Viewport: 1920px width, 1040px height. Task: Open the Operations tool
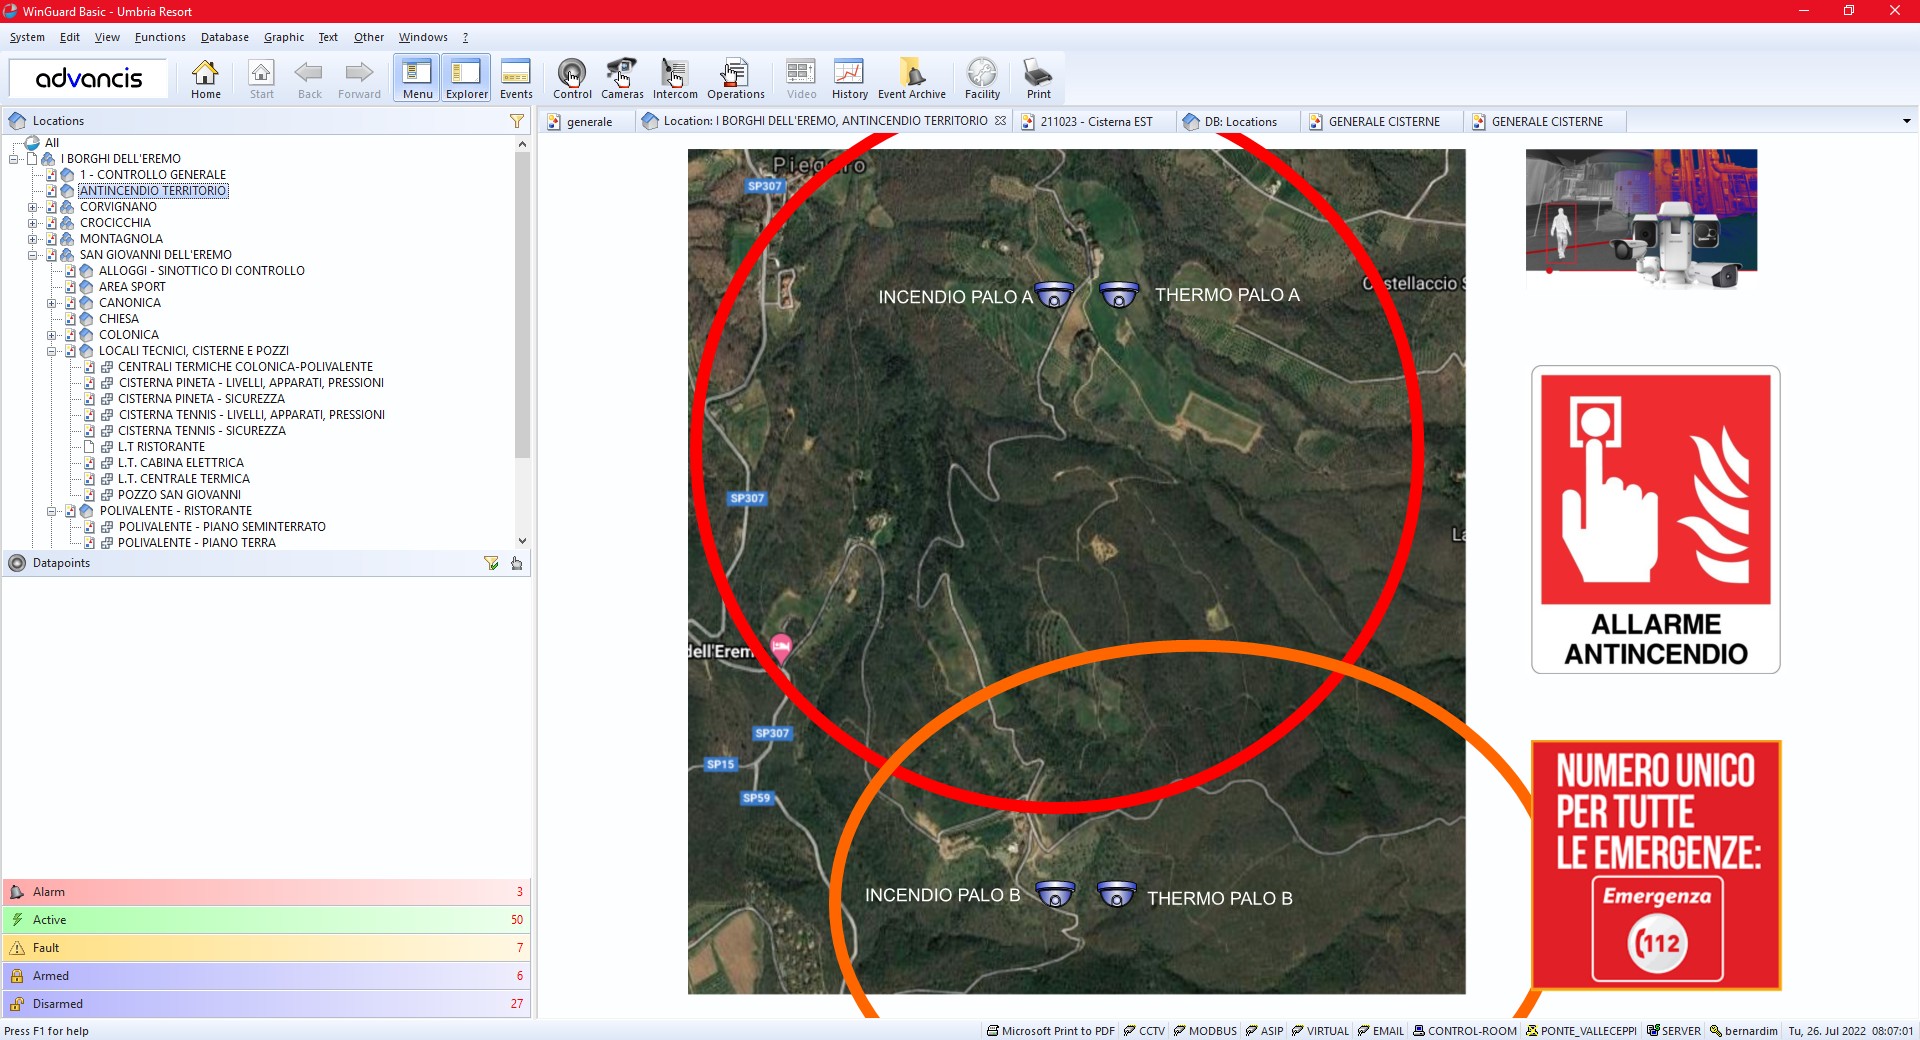coord(736,79)
